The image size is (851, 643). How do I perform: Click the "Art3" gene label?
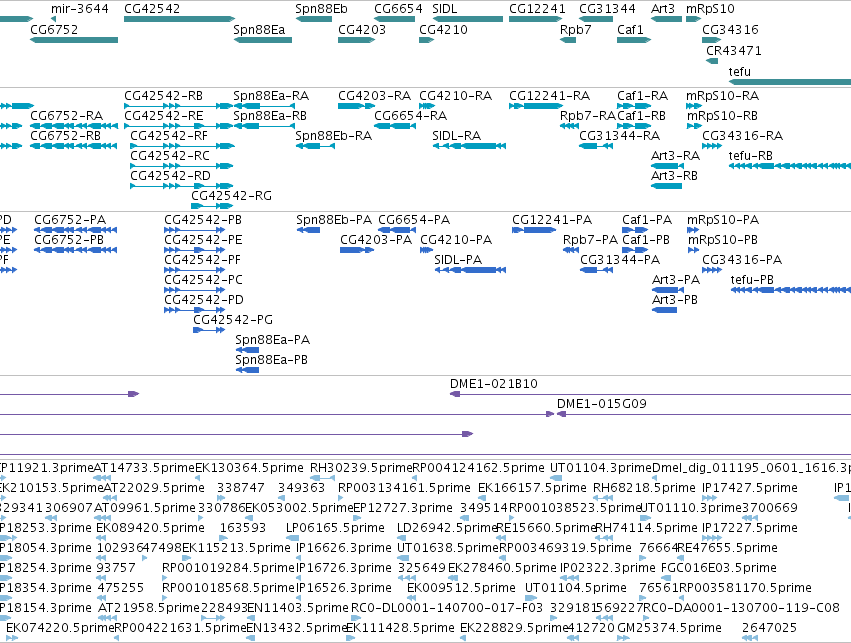[663, 9]
